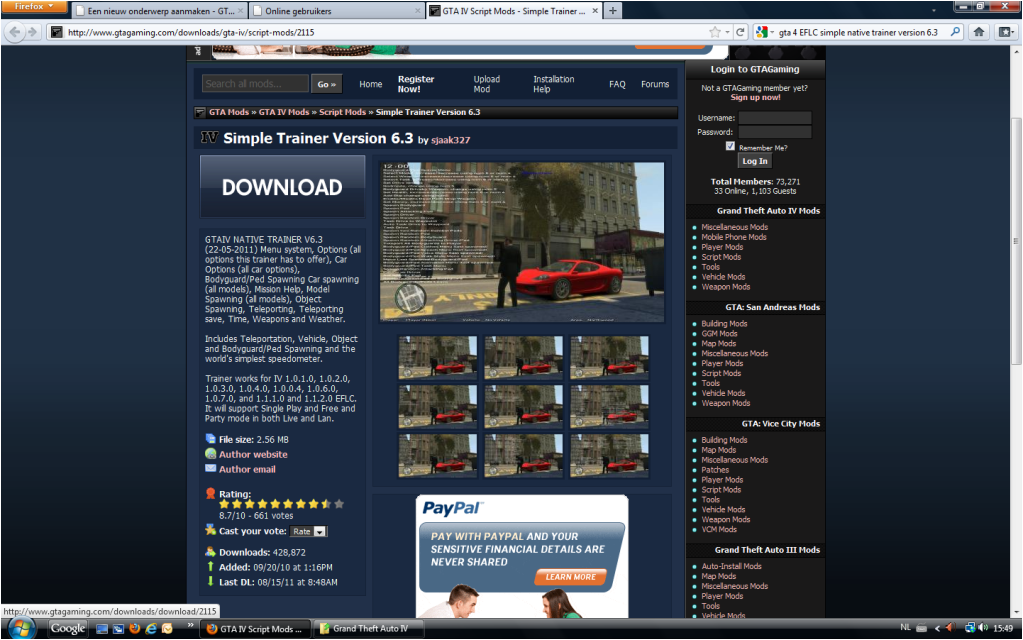Screen dimensions: 1023x640
Task: Go back using the browser back arrow
Action: pos(15,32)
